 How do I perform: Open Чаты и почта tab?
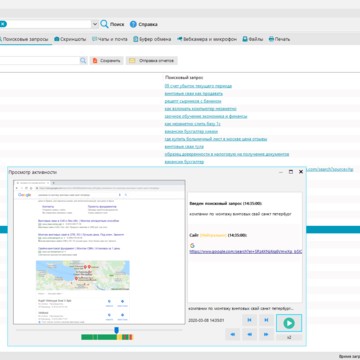pos(110,39)
